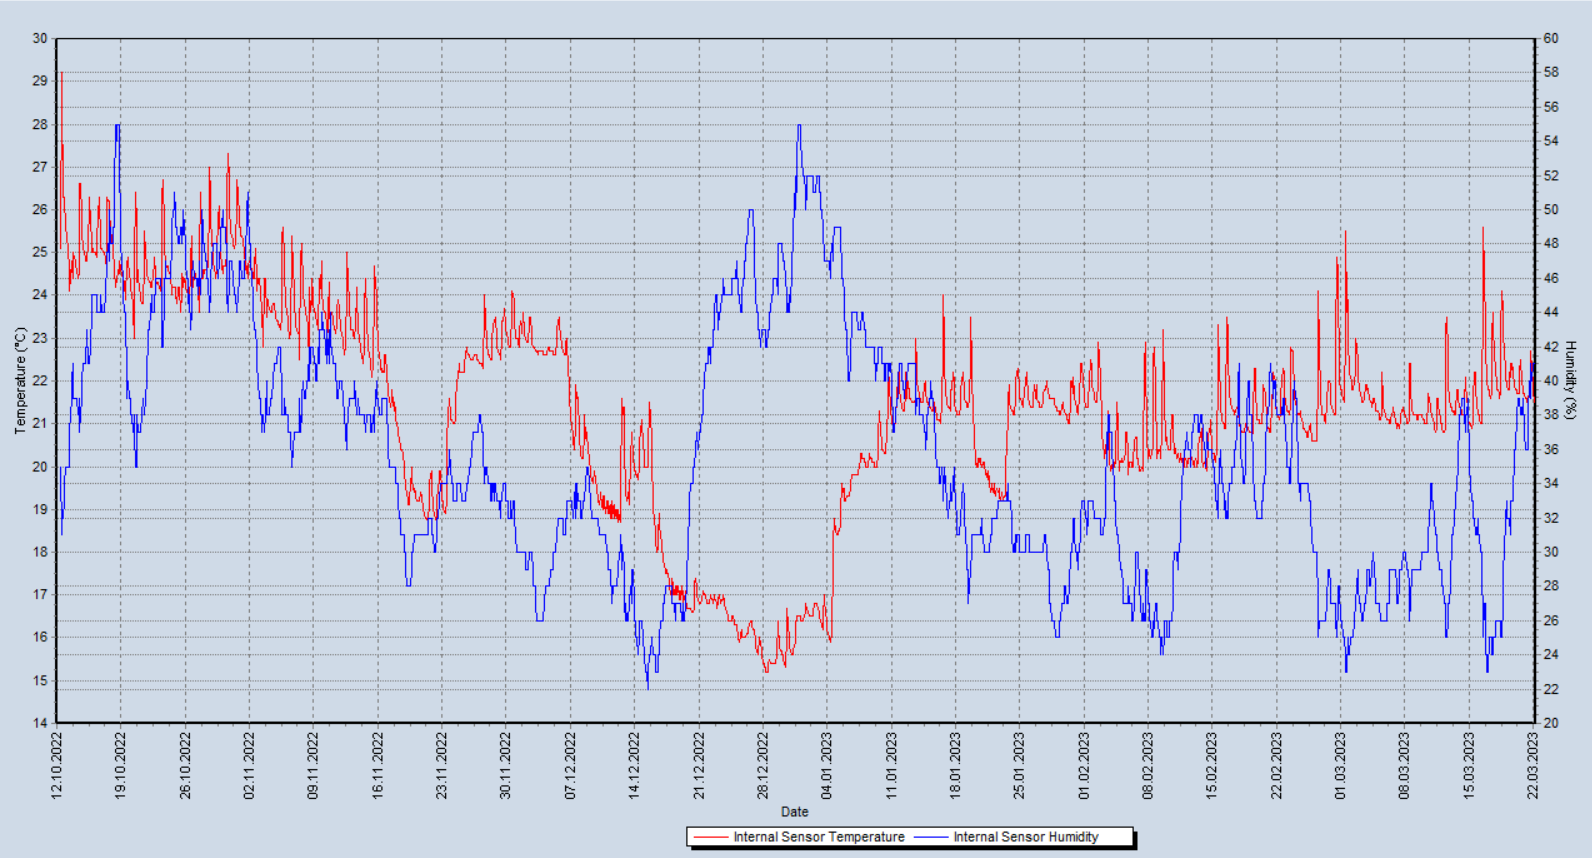
Task: Select the 01.03.2023 date tick label
Action: click(x=1340, y=765)
